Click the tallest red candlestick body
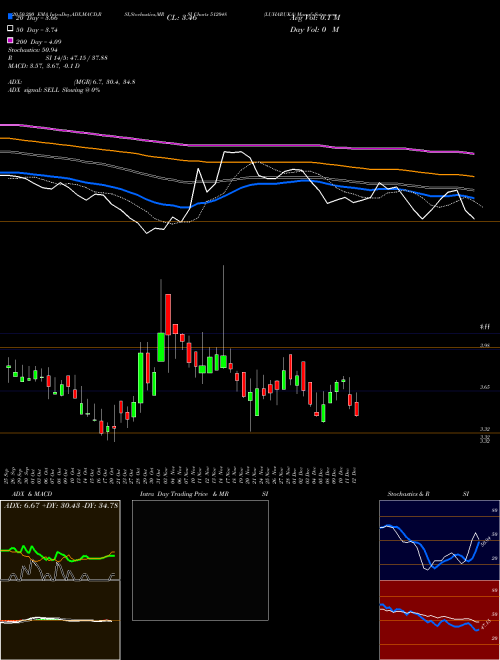The image size is (500, 660). click(168, 314)
